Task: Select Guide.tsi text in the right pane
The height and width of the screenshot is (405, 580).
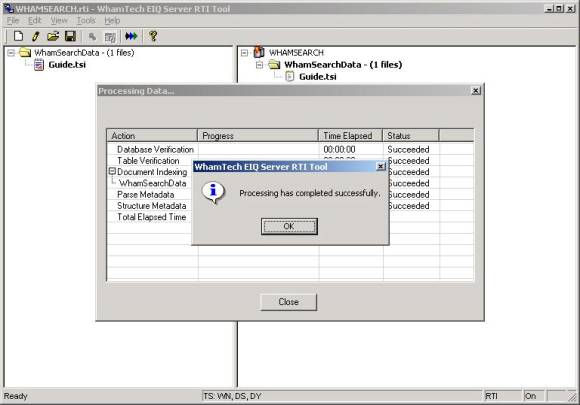Action: pos(318,77)
